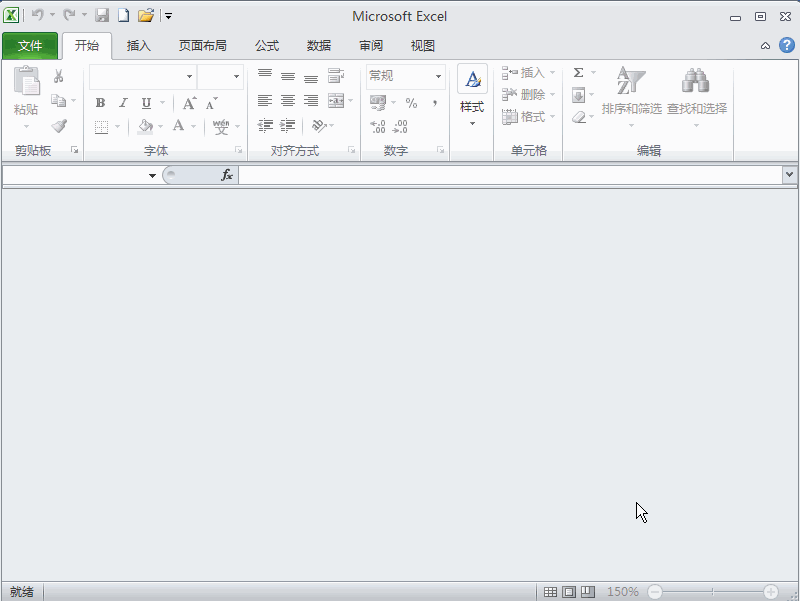Open the 常规 number format dropdown

click(x=438, y=77)
